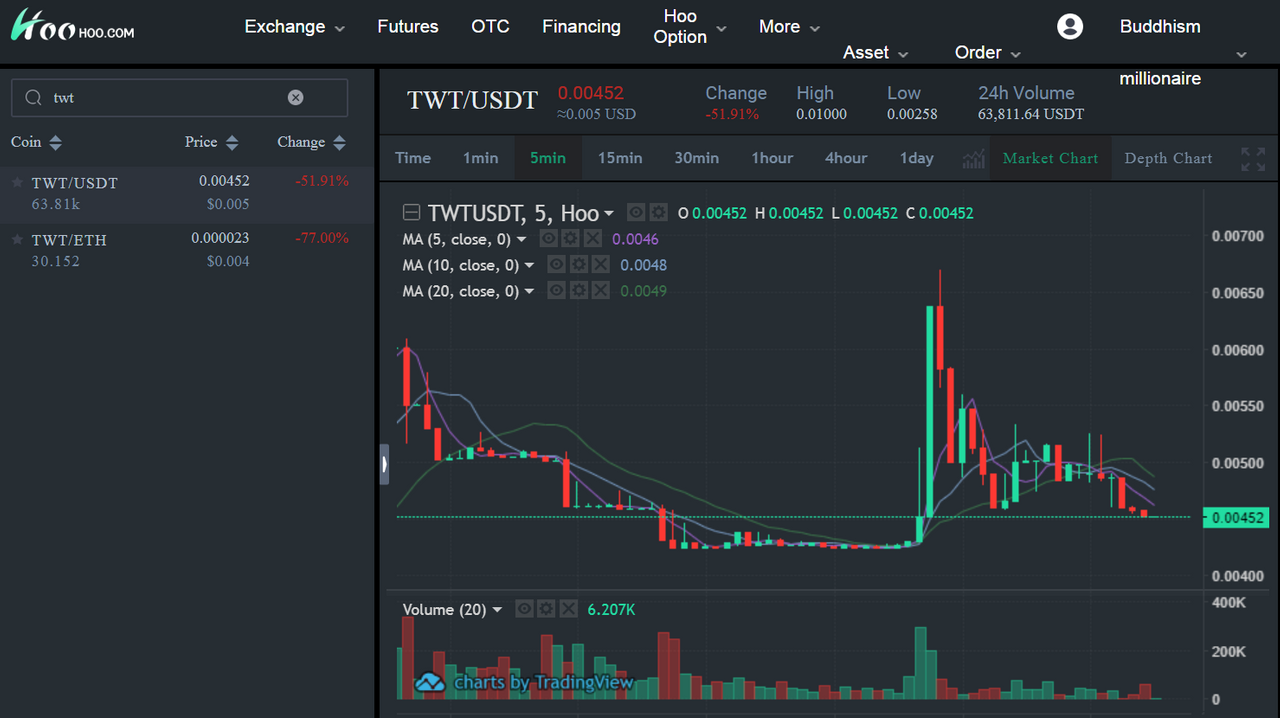1280x718 pixels.
Task: Open MA 5 settings gear
Action: point(570,239)
